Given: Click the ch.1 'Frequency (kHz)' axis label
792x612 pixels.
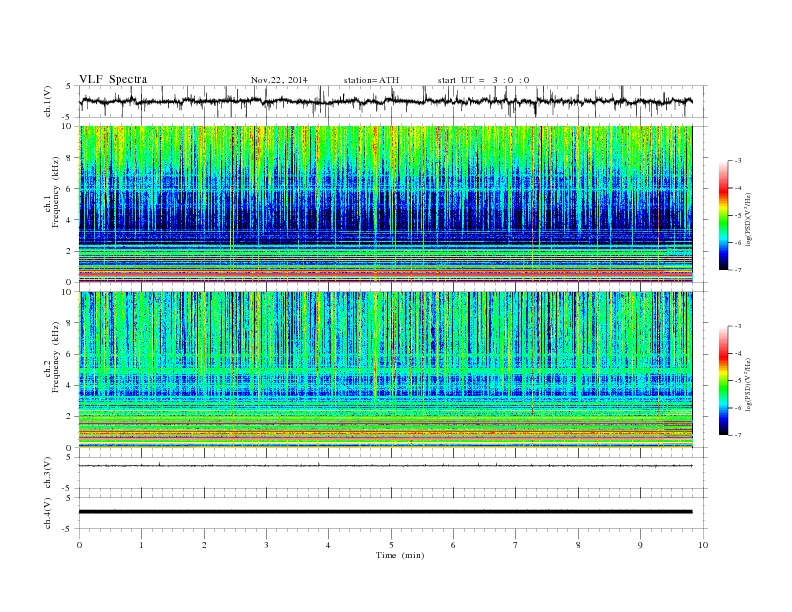Looking at the screenshot, I should [x=55, y=192].
